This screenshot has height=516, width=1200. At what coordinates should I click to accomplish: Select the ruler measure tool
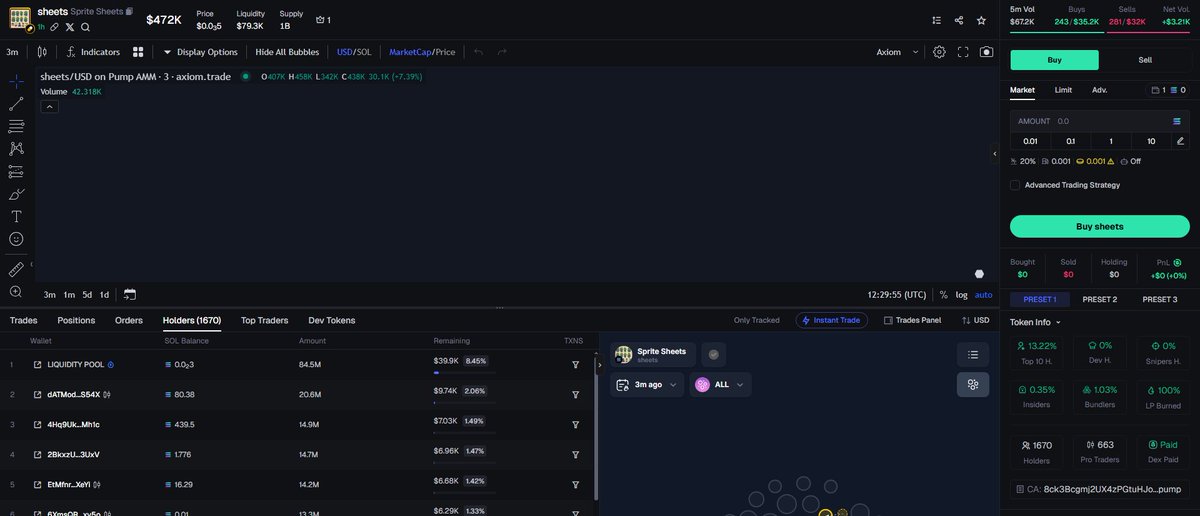[16, 269]
